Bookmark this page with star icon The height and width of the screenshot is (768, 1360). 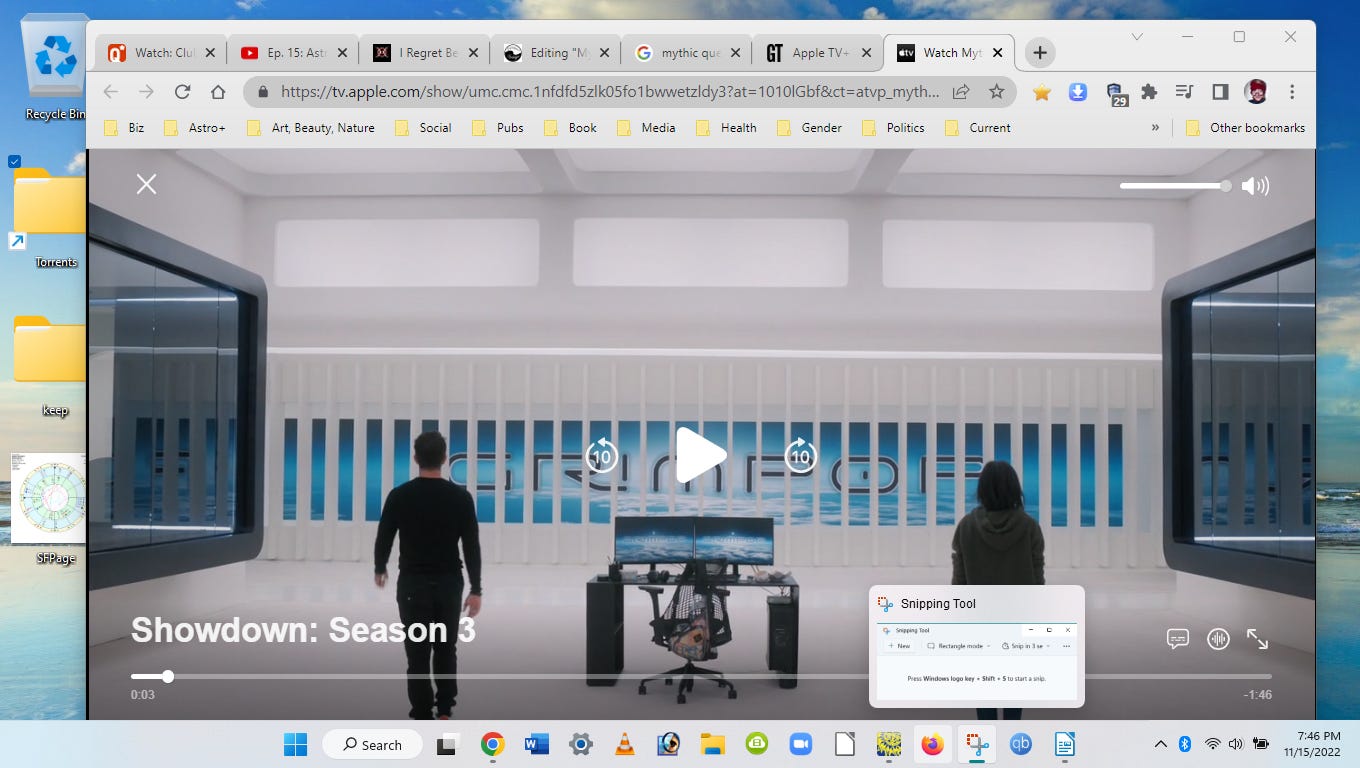click(x=996, y=92)
